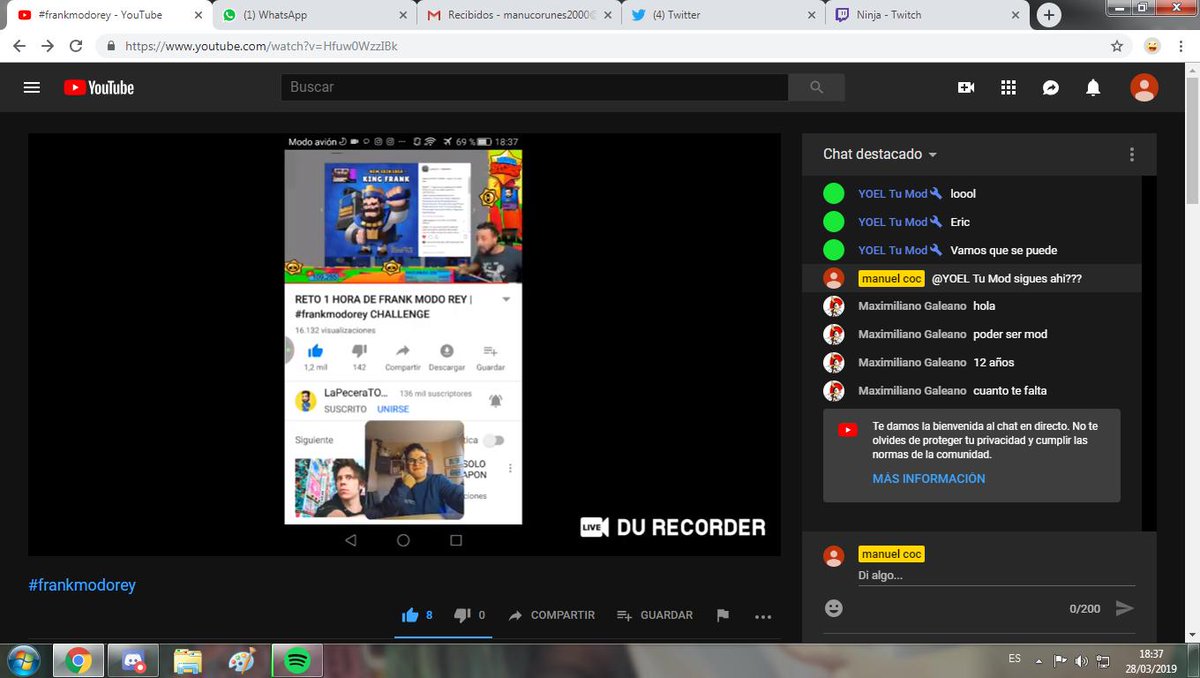Reload the current page
The image size is (1200, 678).
click(76, 46)
